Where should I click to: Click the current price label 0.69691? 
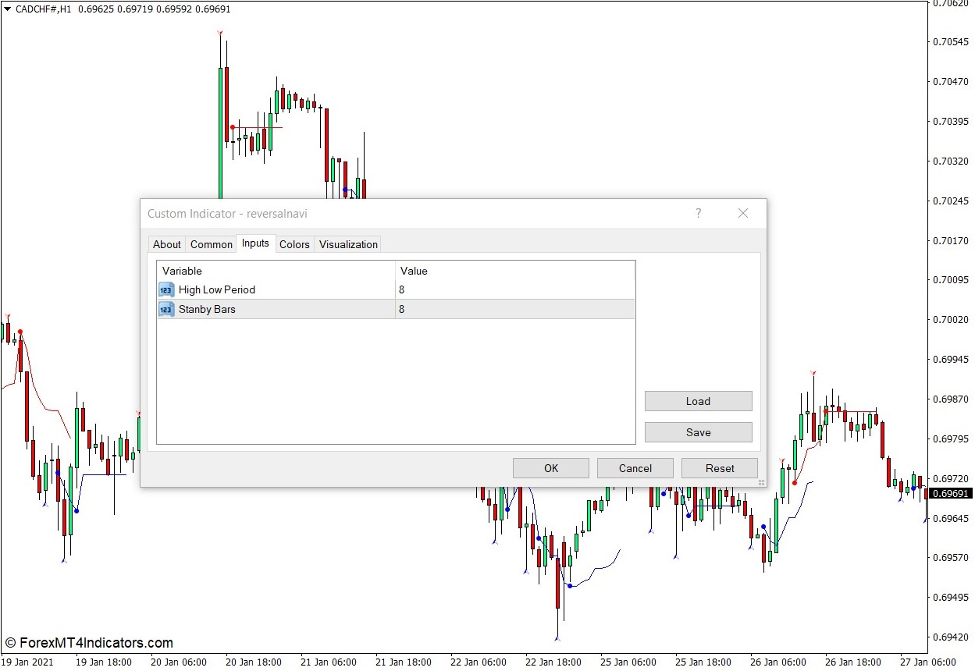click(950, 493)
